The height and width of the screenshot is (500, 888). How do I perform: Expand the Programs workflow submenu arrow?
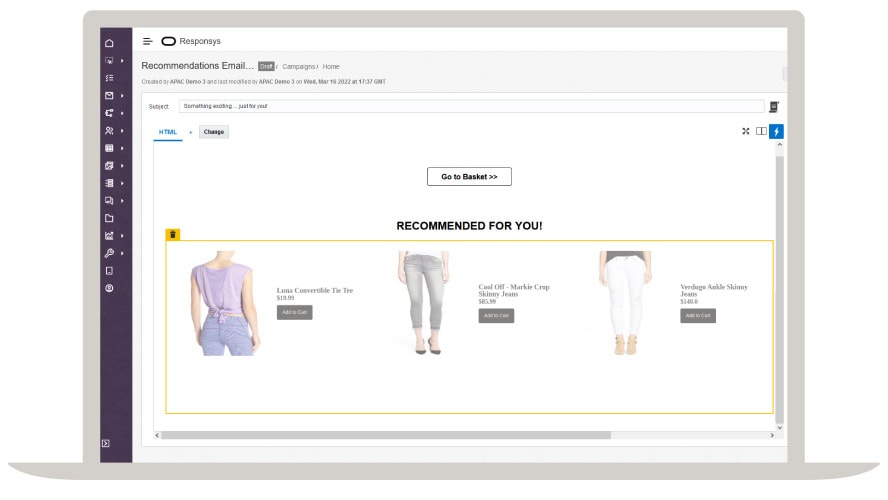tap(122, 113)
